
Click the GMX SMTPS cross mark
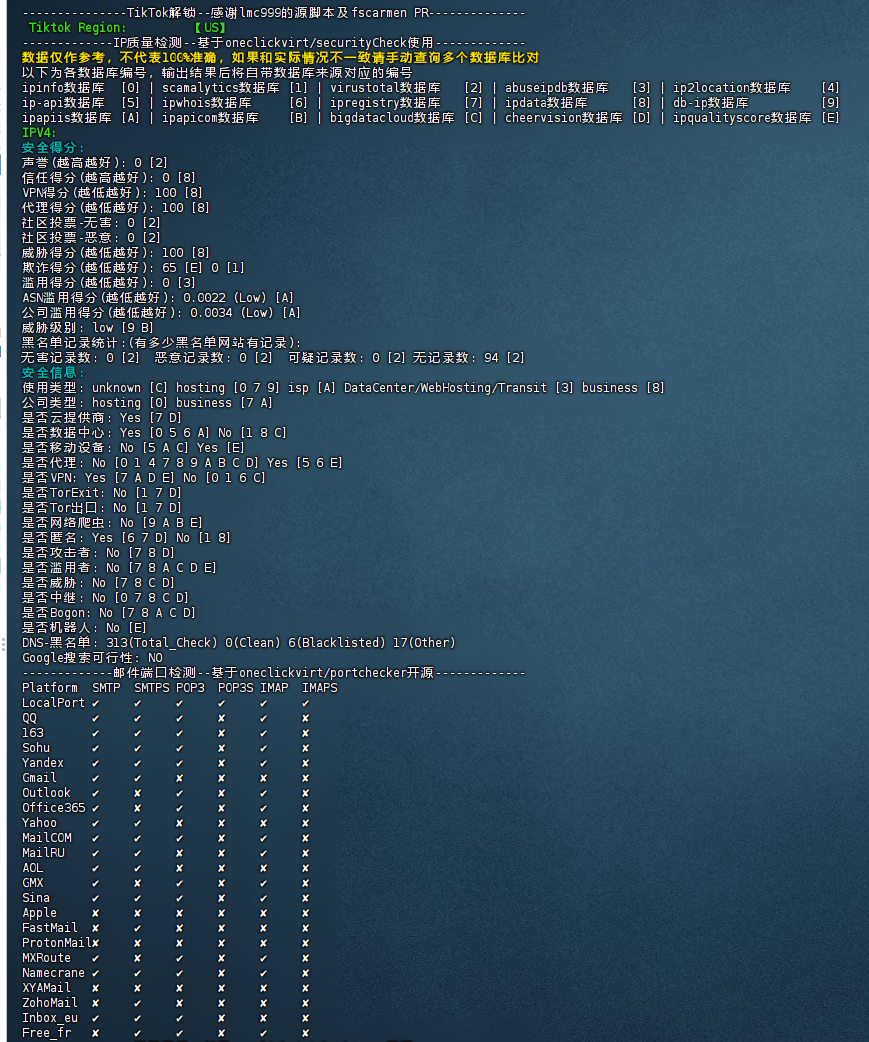pos(137,883)
